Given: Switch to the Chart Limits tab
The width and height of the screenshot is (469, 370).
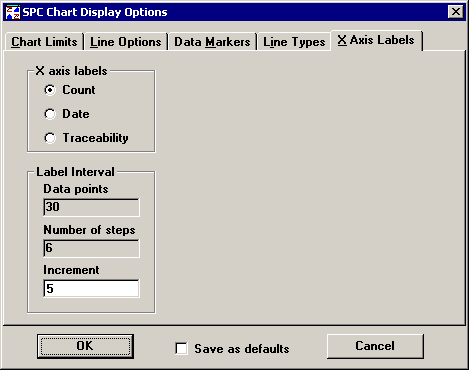Looking at the screenshot, I should click(44, 42).
